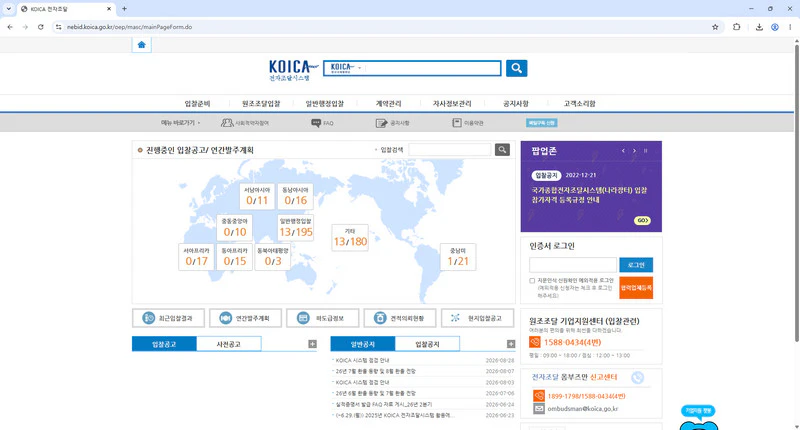
Task: Open notice 26년 7월 환율 동향 및 8월 환율 전망
Action: pos(376,371)
